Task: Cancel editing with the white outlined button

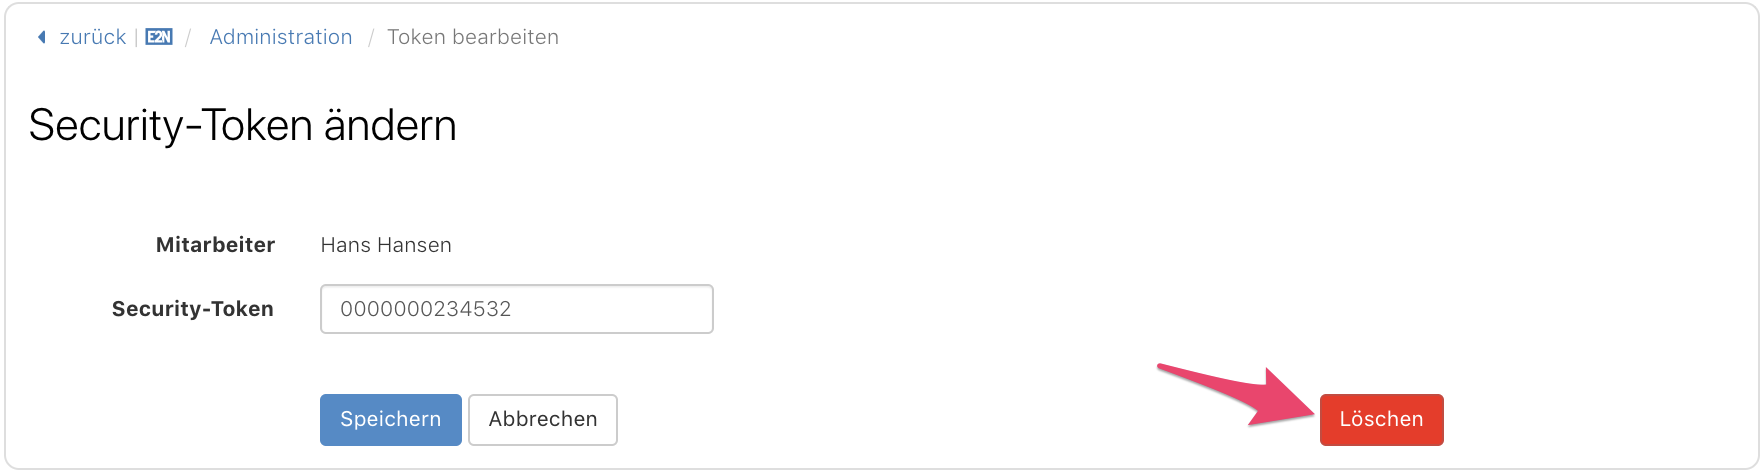Action: (543, 419)
